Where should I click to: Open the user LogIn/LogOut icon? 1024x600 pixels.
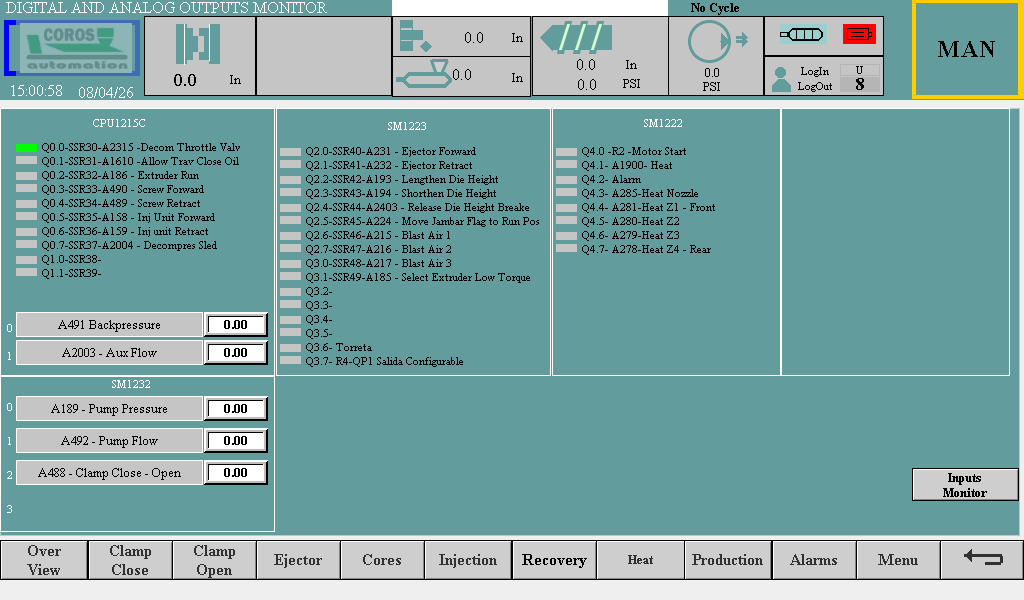click(x=782, y=79)
